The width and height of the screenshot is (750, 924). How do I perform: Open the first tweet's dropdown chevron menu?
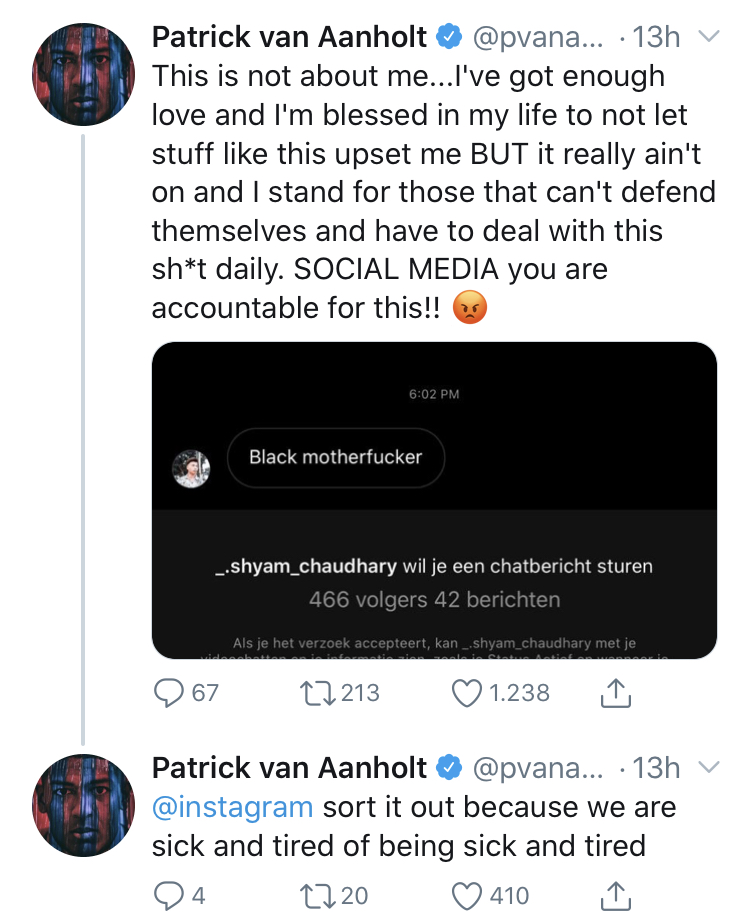point(708,37)
